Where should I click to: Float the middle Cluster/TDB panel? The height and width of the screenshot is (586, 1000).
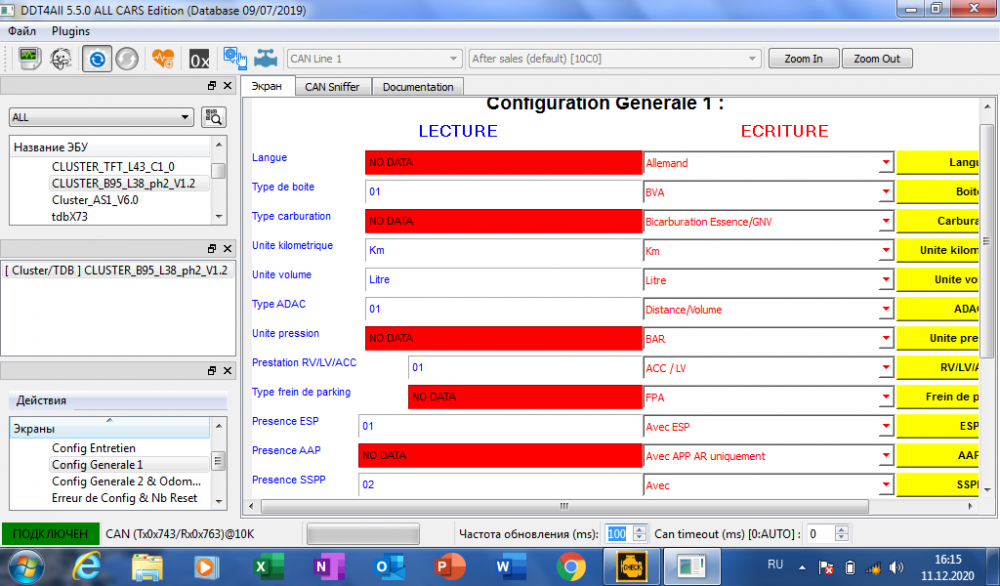click(x=212, y=248)
